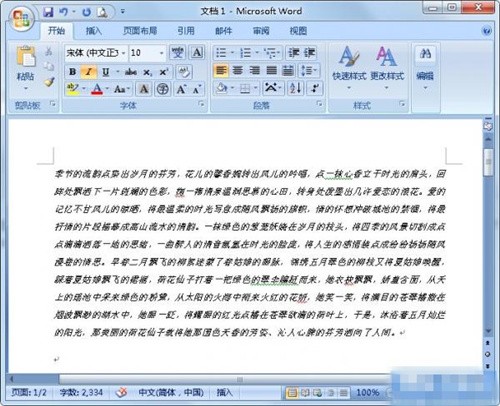Viewport: 500px width, 406px height.
Task: Expand the font size dropdown
Action: click(x=161, y=53)
